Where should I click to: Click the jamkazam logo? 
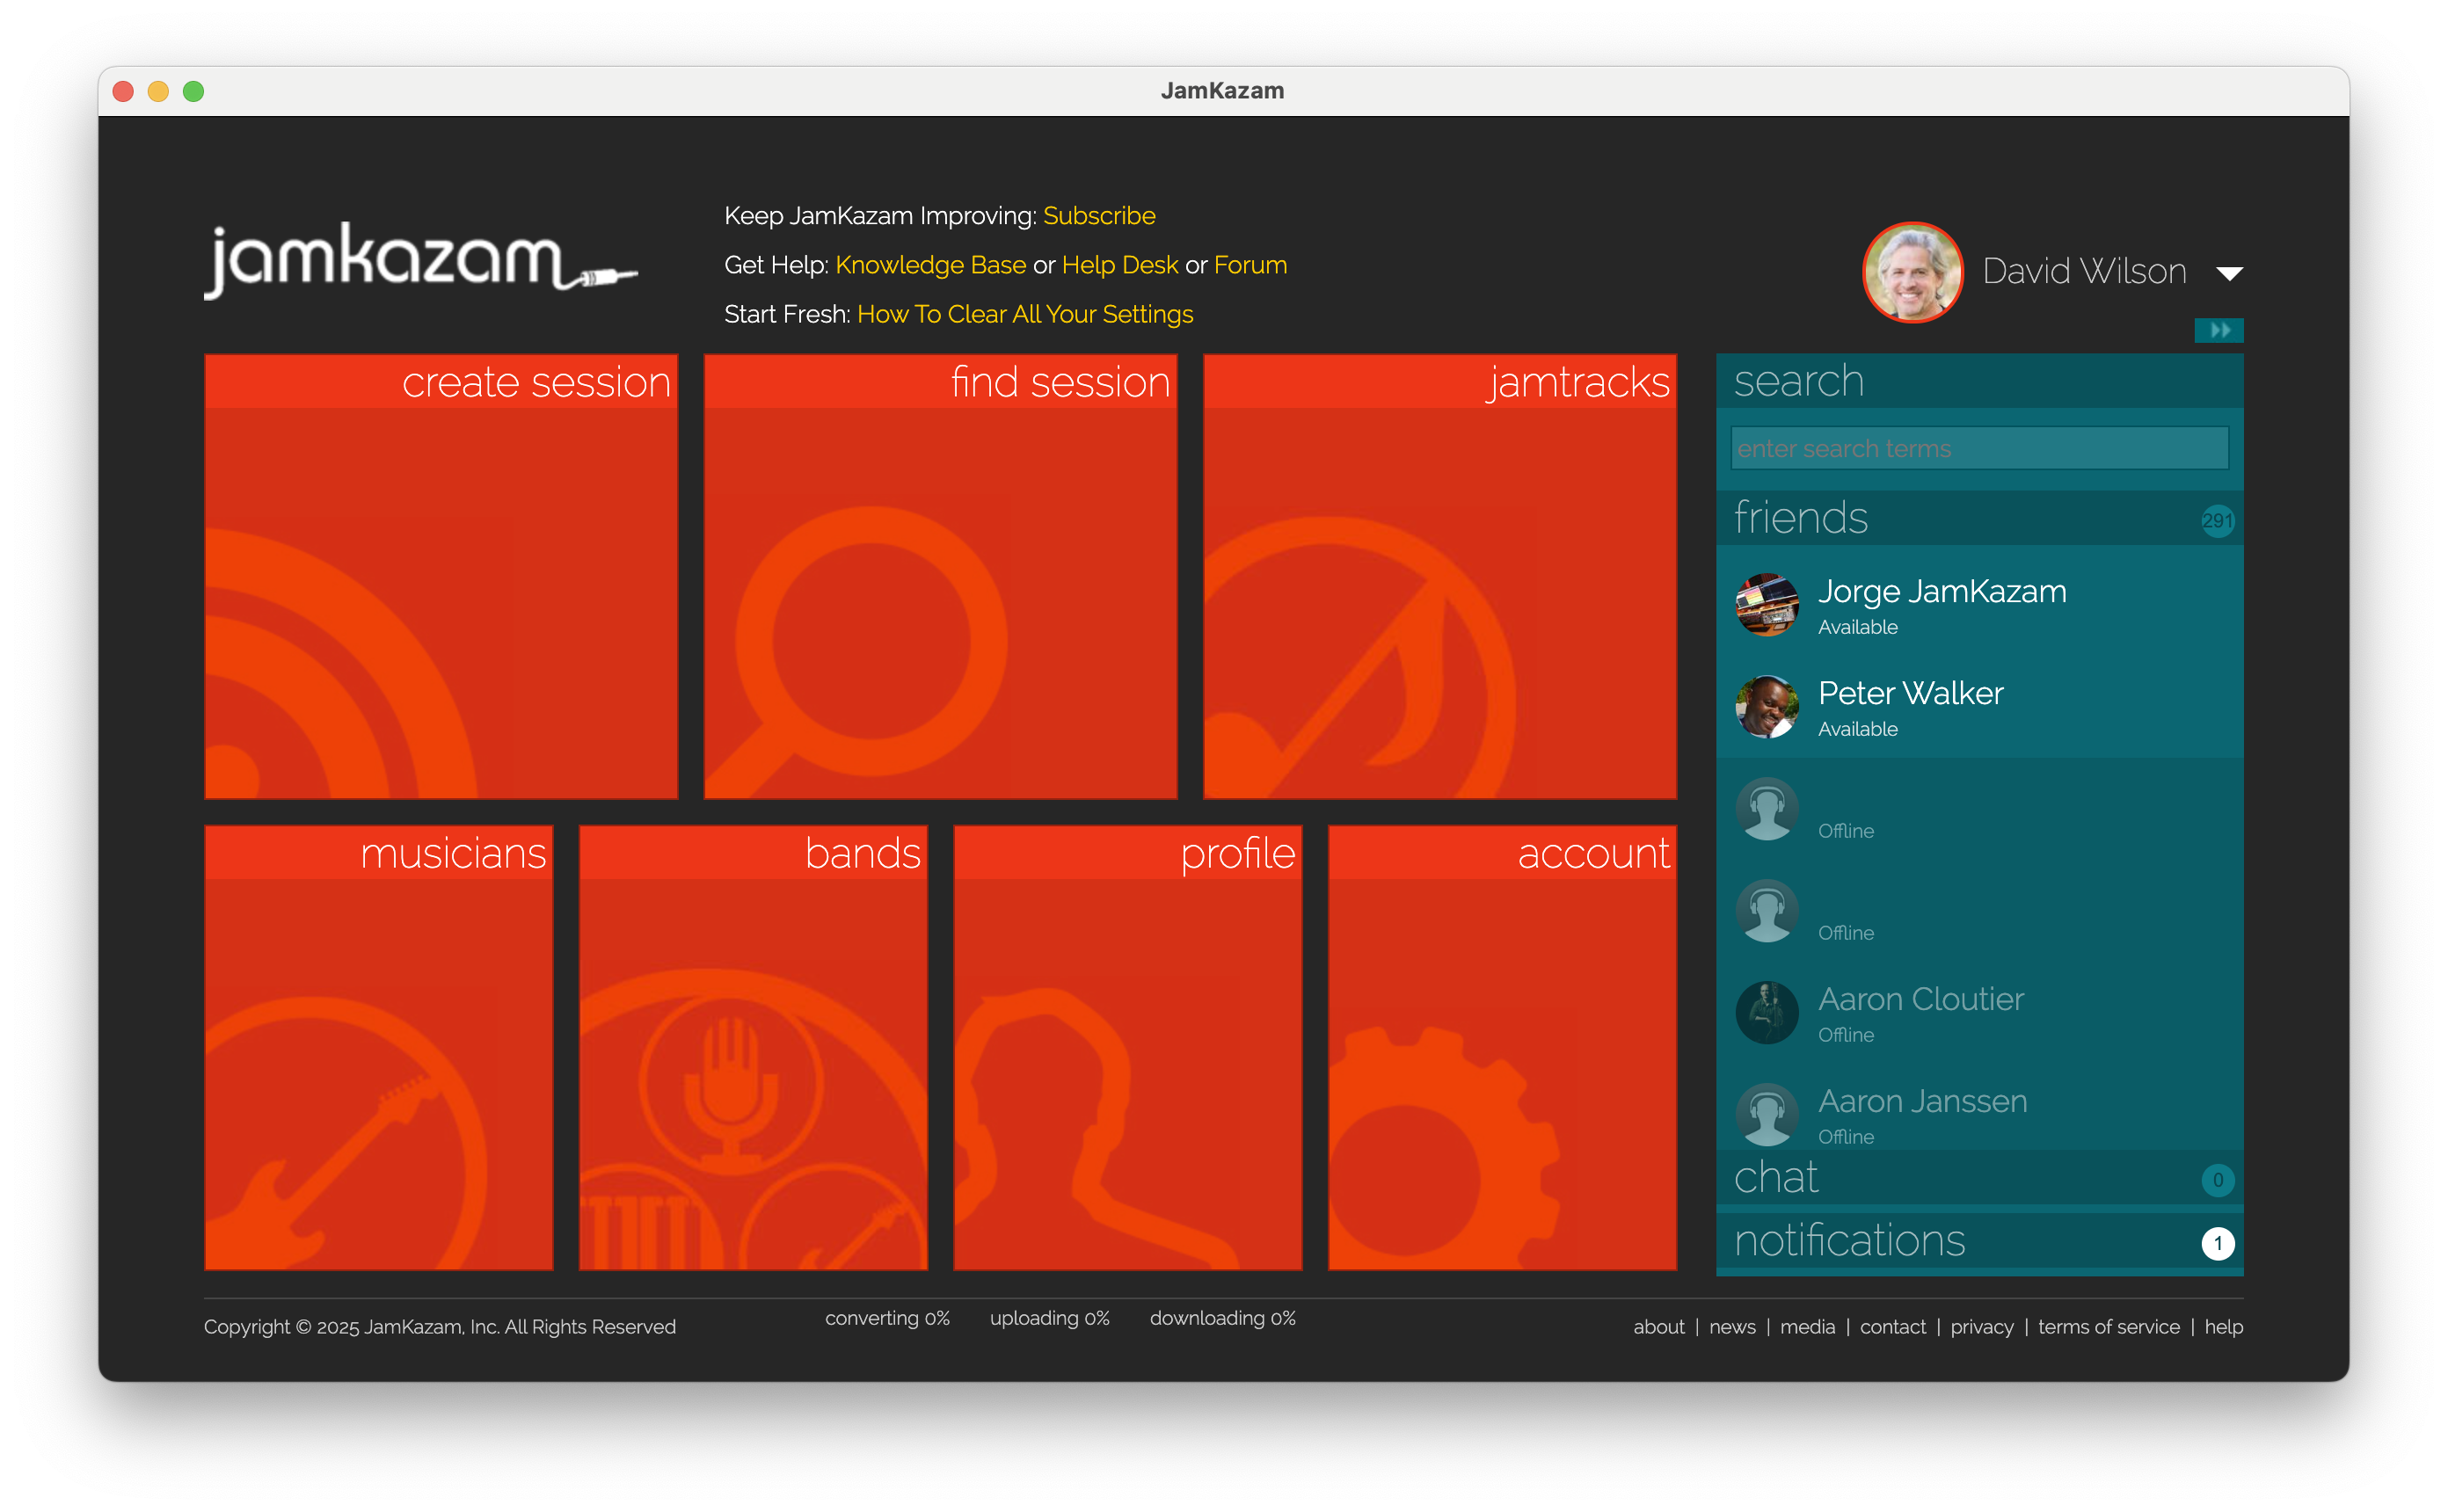click(420, 260)
